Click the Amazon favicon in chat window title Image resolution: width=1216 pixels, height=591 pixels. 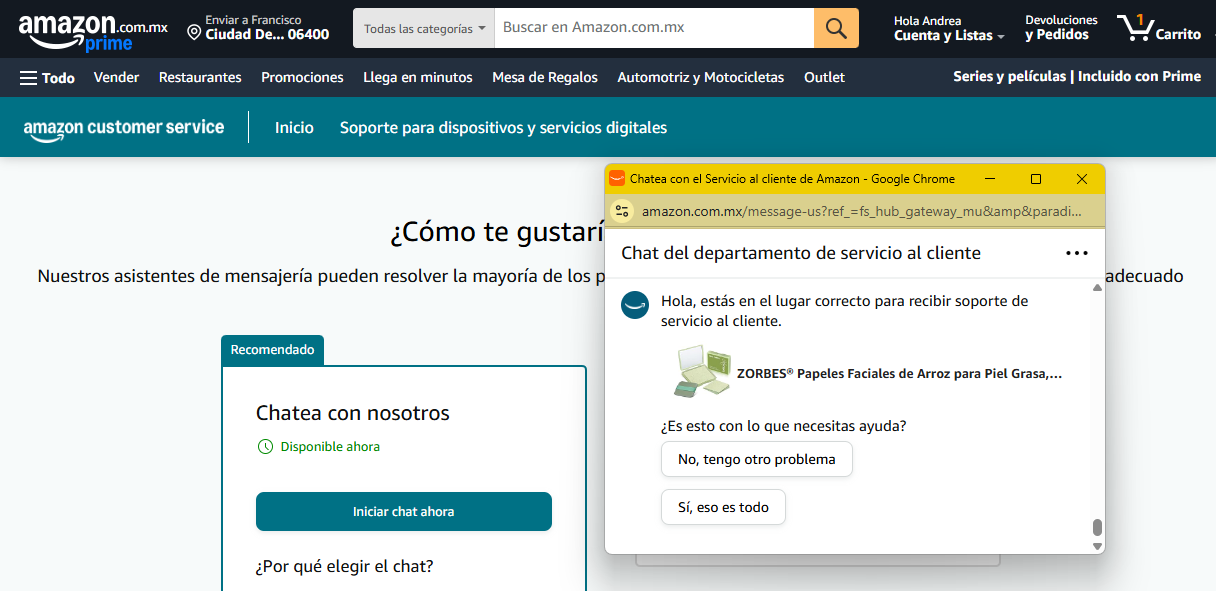[x=617, y=179]
